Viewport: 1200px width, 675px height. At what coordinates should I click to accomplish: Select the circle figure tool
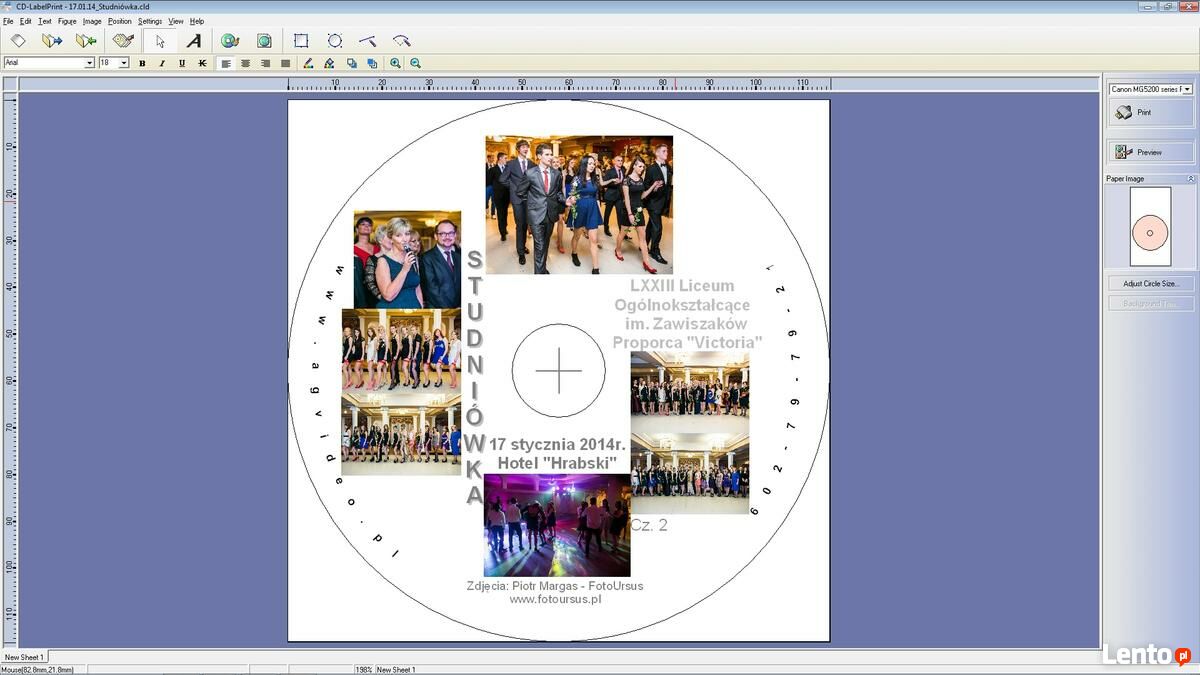pos(335,41)
